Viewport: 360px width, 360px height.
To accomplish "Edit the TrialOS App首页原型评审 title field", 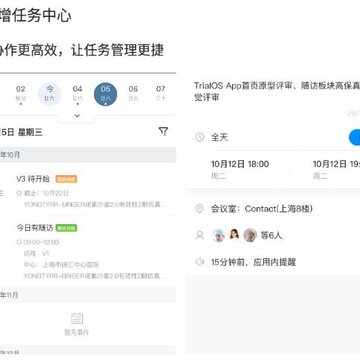I will tap(277, 91).
